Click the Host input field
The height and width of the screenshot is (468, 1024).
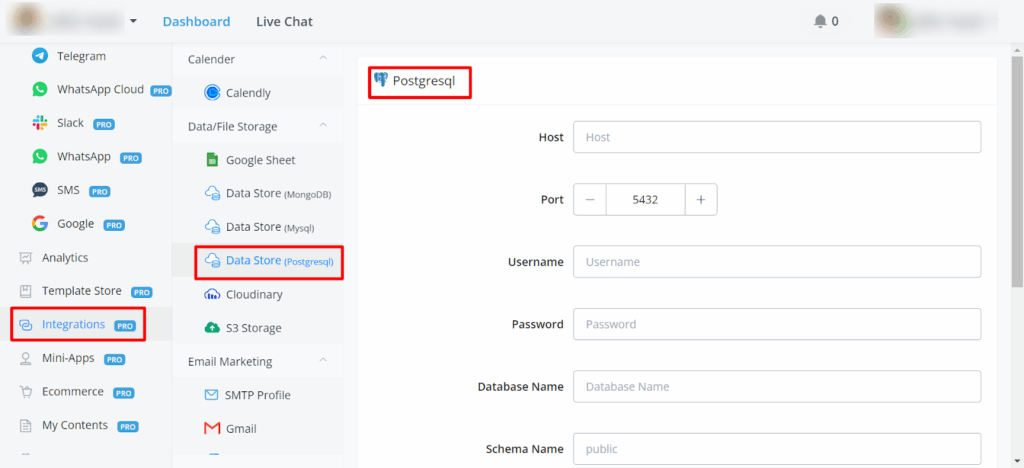coord(776,137)
